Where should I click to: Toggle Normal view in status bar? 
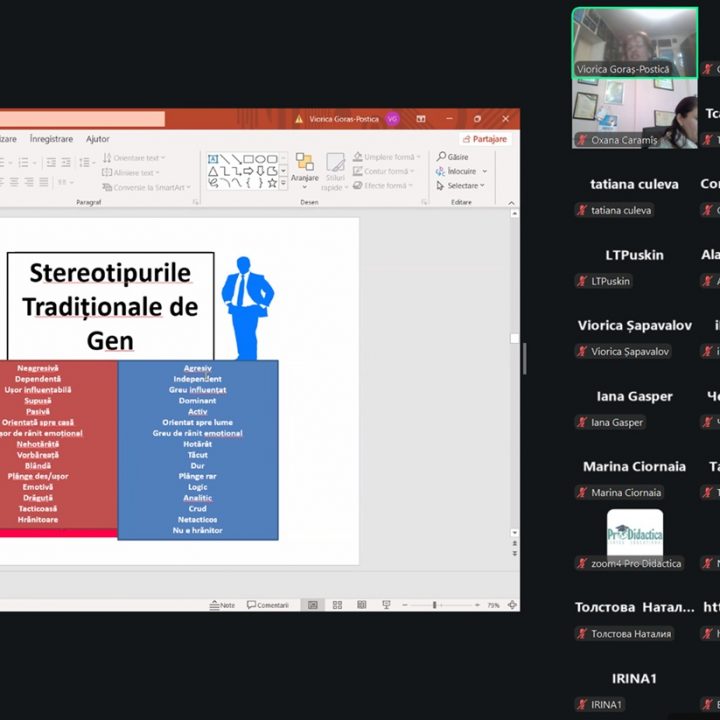313,605
